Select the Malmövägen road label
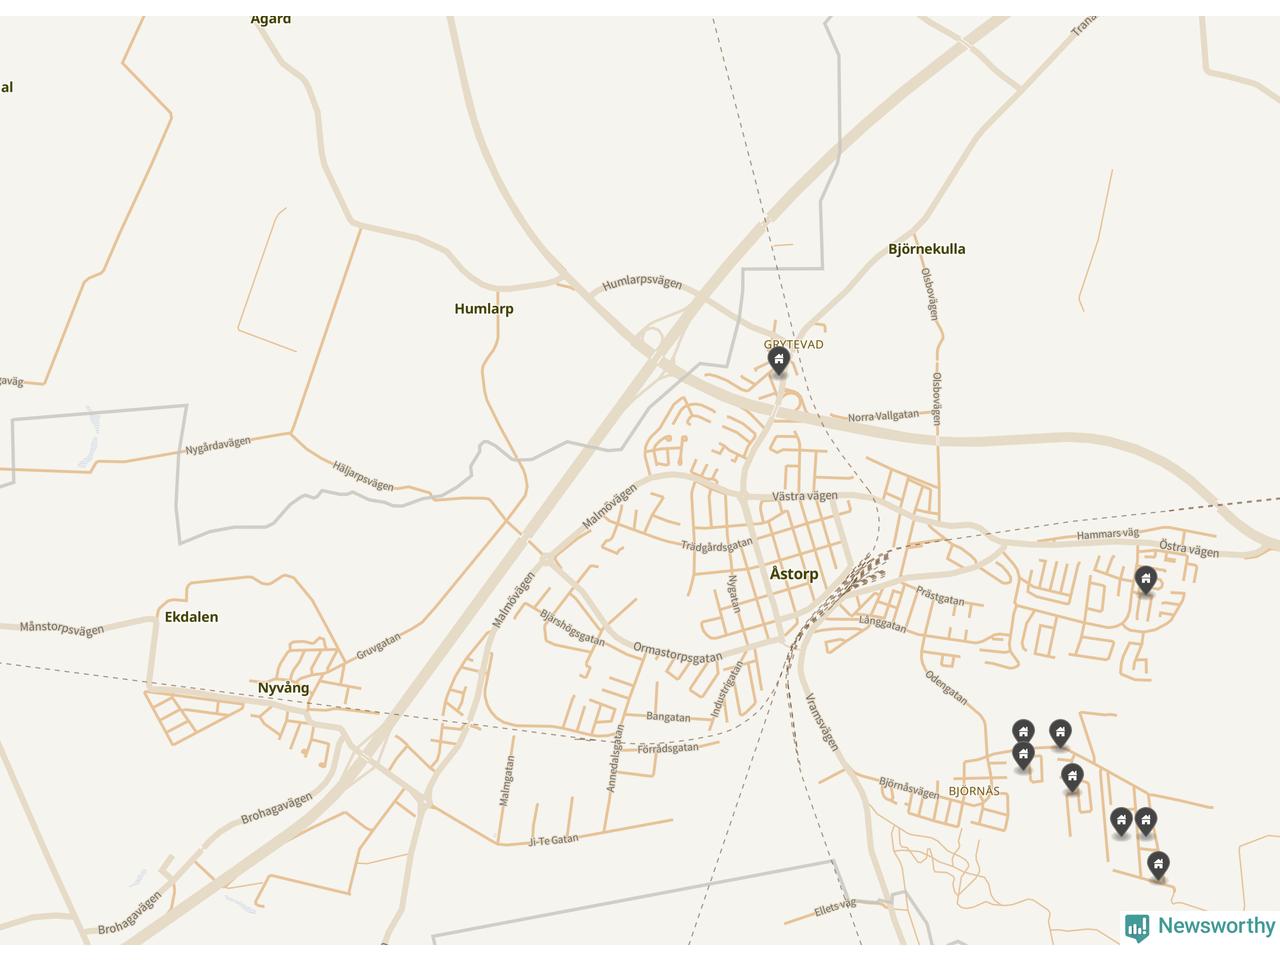 point(513,599)
